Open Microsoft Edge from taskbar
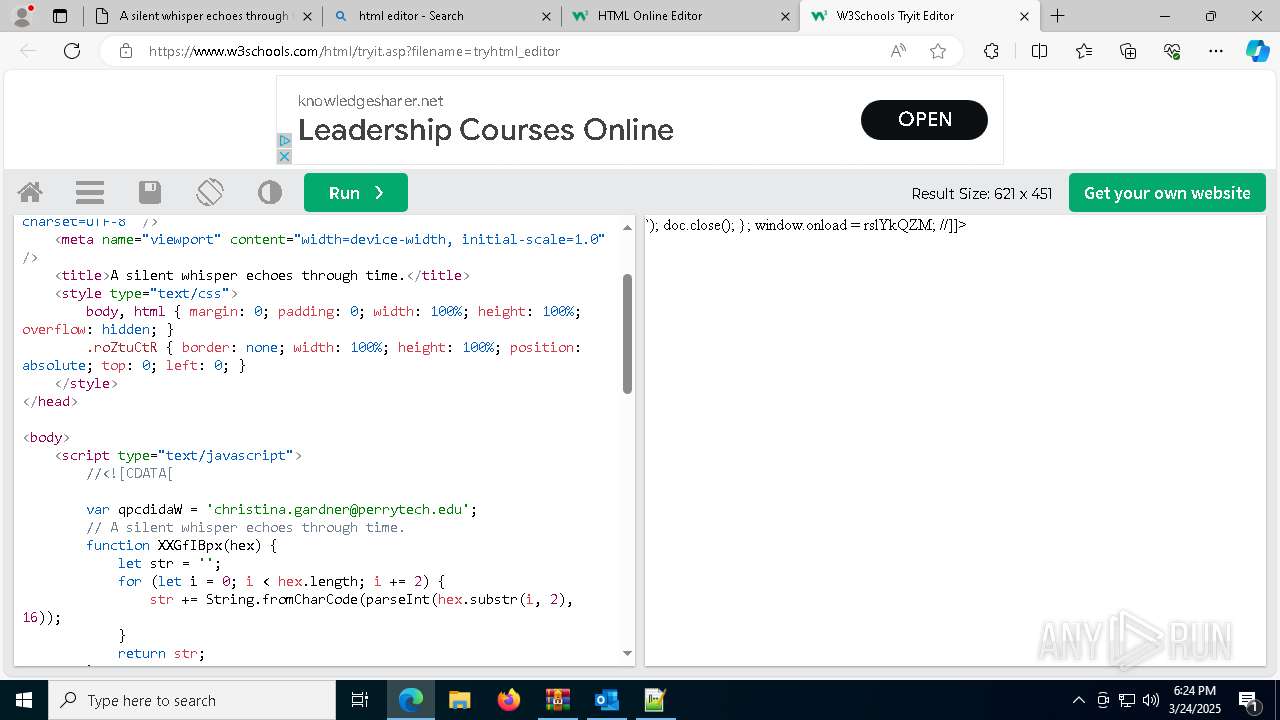This screenshot has width=1280, height=720. pos(411,700)
